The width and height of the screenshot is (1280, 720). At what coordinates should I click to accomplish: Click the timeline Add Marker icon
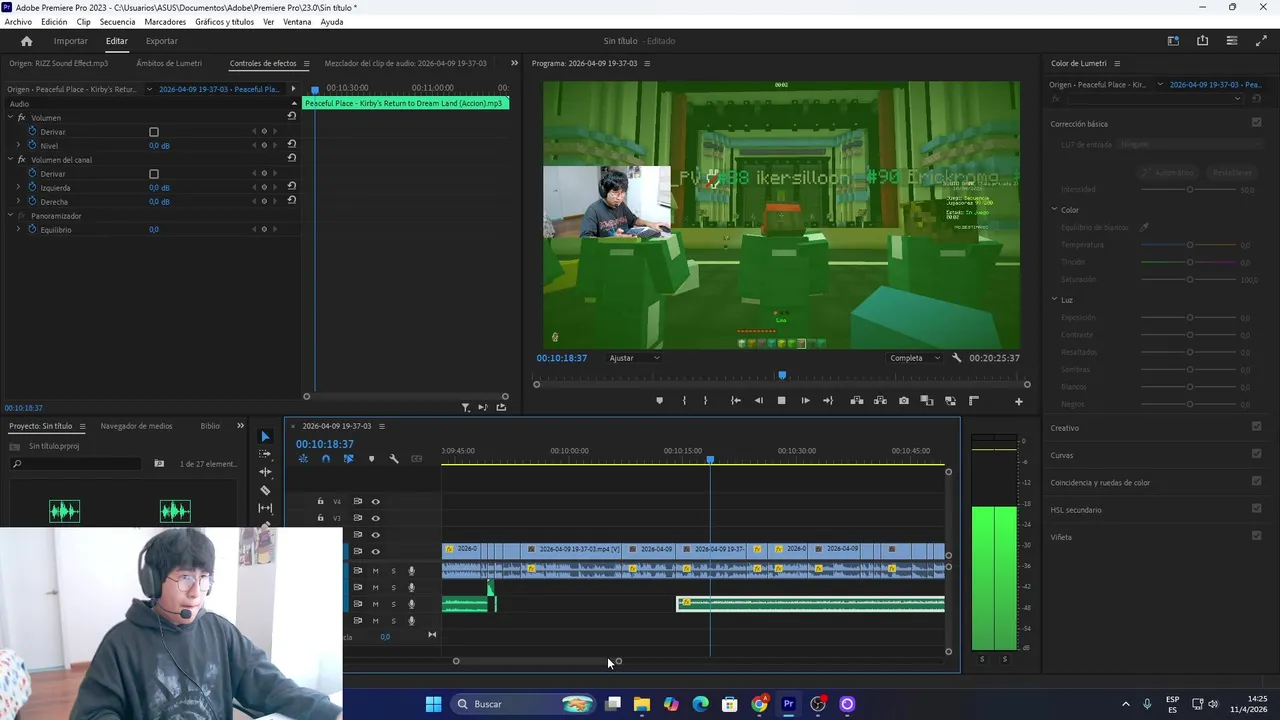pos(371,459)
